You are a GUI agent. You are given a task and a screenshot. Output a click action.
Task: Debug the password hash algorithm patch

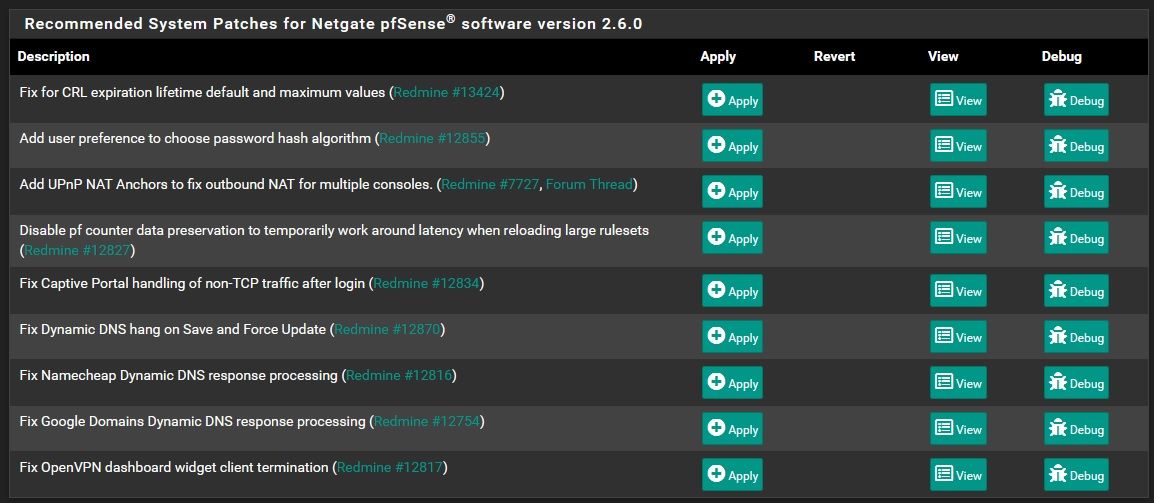click(x=1076, y=145)
